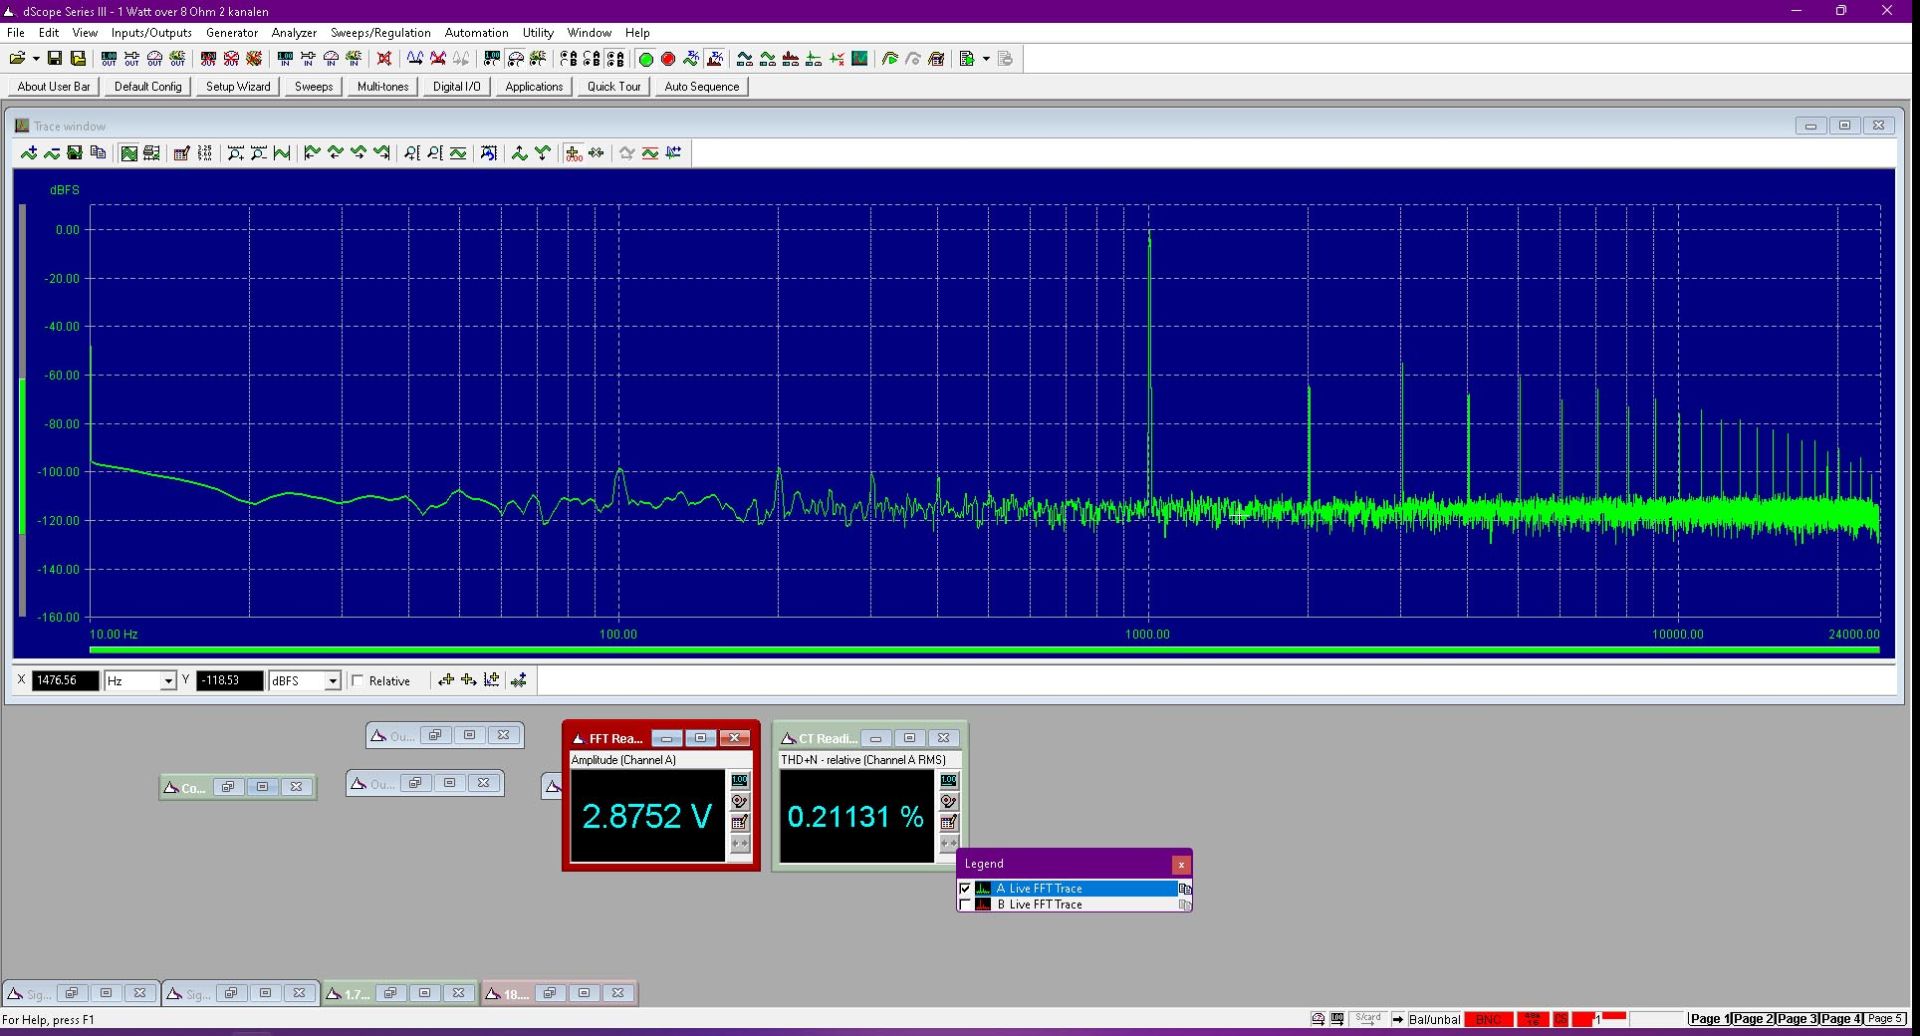
Task: Click the last icon on the trace toolbar
Action: click(674, 153)
